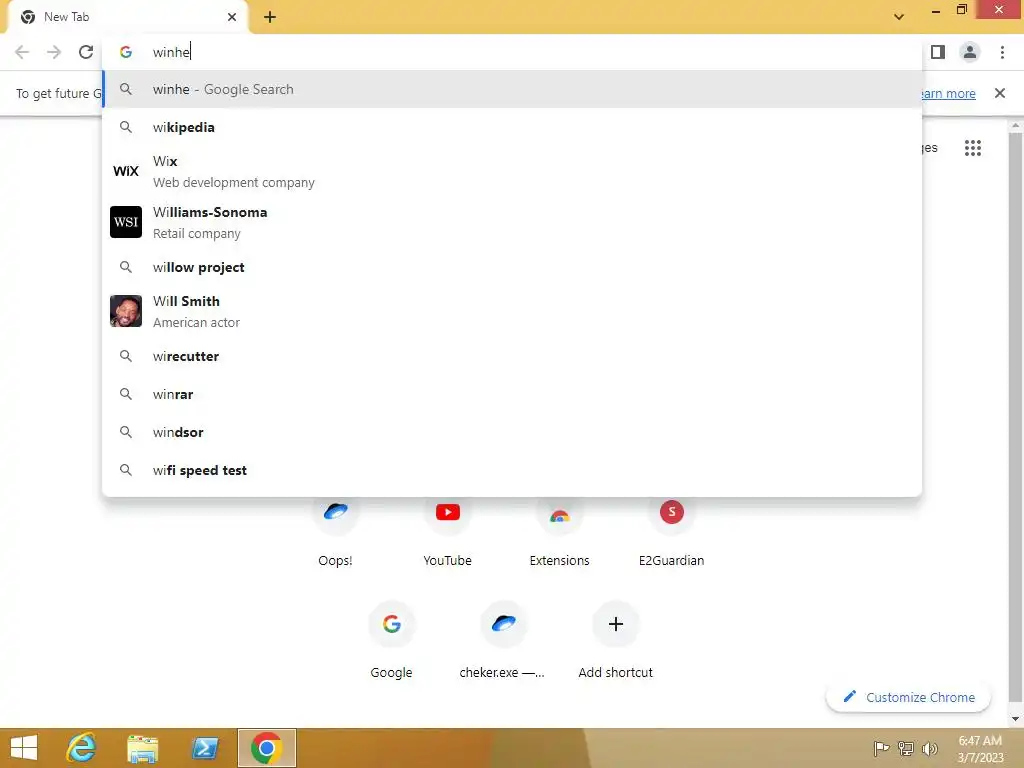Select the Will Smith suggestion
The height and width of the screenshot is (768, 1024).
point(512,312)
